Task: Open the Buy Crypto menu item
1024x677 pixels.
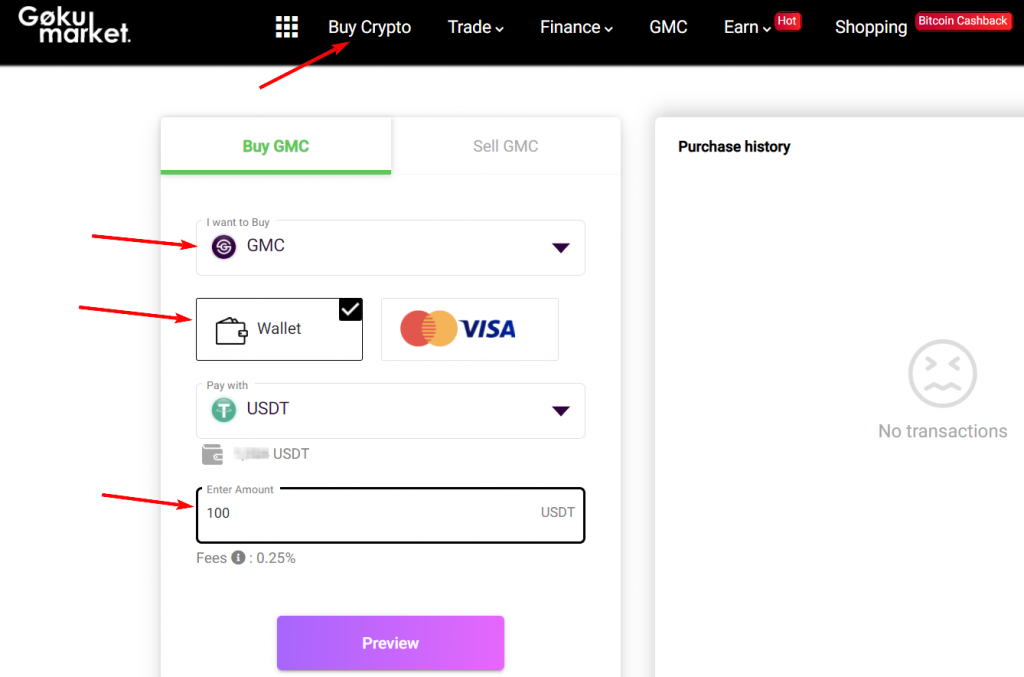Action: point(370,27)
